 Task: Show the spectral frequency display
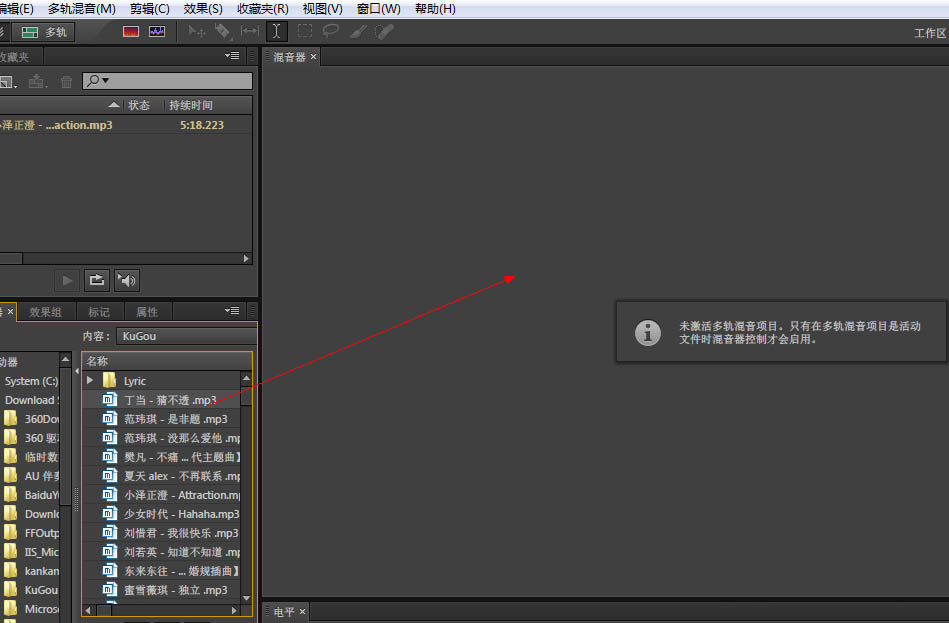[131, 32]
